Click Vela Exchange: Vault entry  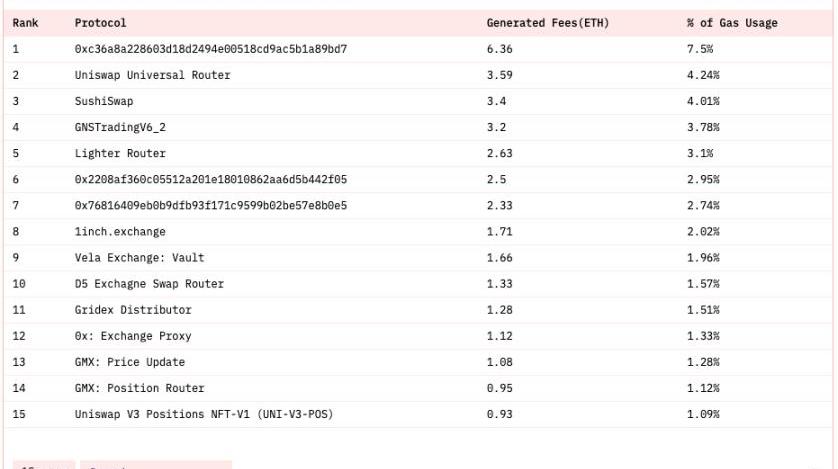click(139, 258)
